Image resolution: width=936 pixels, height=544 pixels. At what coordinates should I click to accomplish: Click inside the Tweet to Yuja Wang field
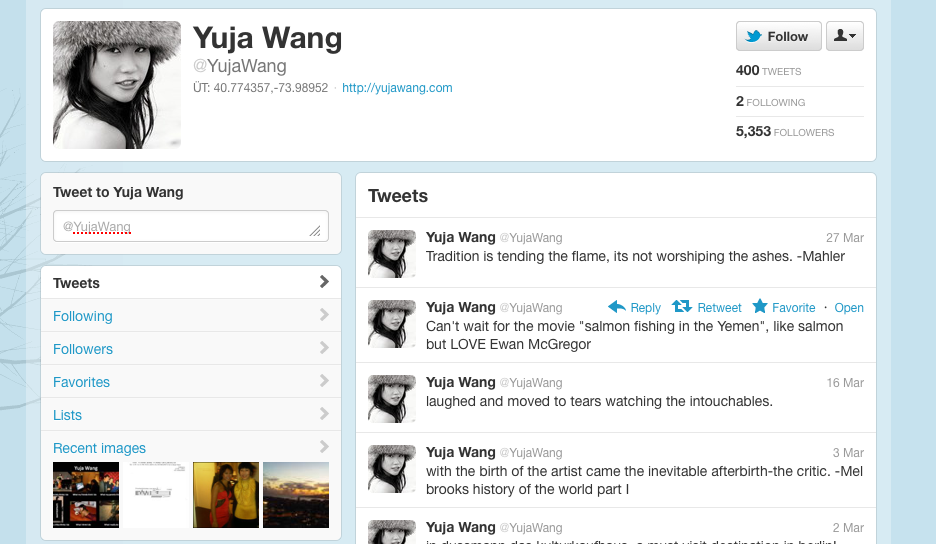pyautogui.click(x=191, y=226)
